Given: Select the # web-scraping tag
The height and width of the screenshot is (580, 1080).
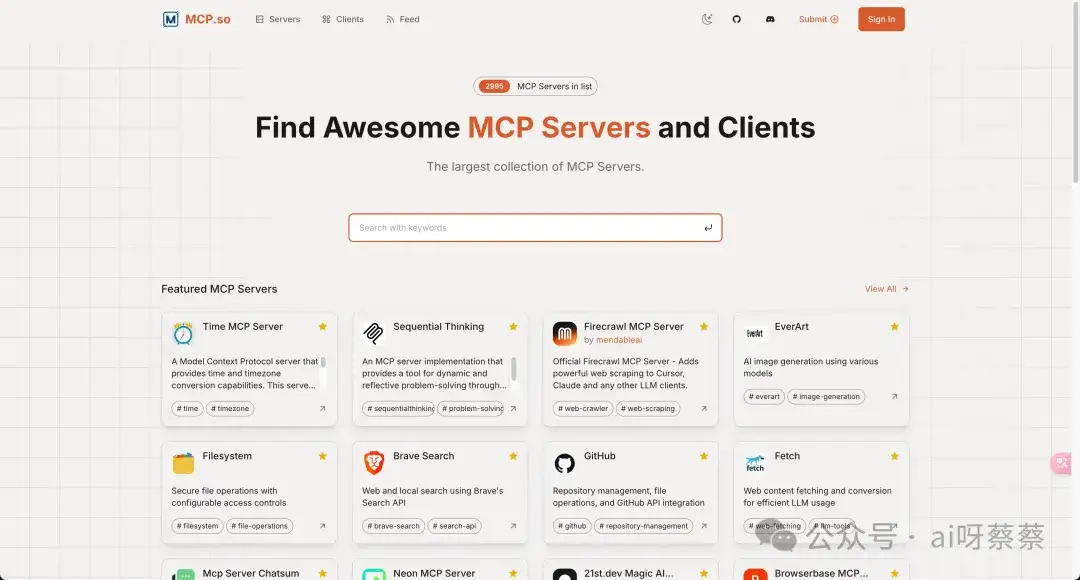Looking at the screenshot, I should (x=647, y=408).
